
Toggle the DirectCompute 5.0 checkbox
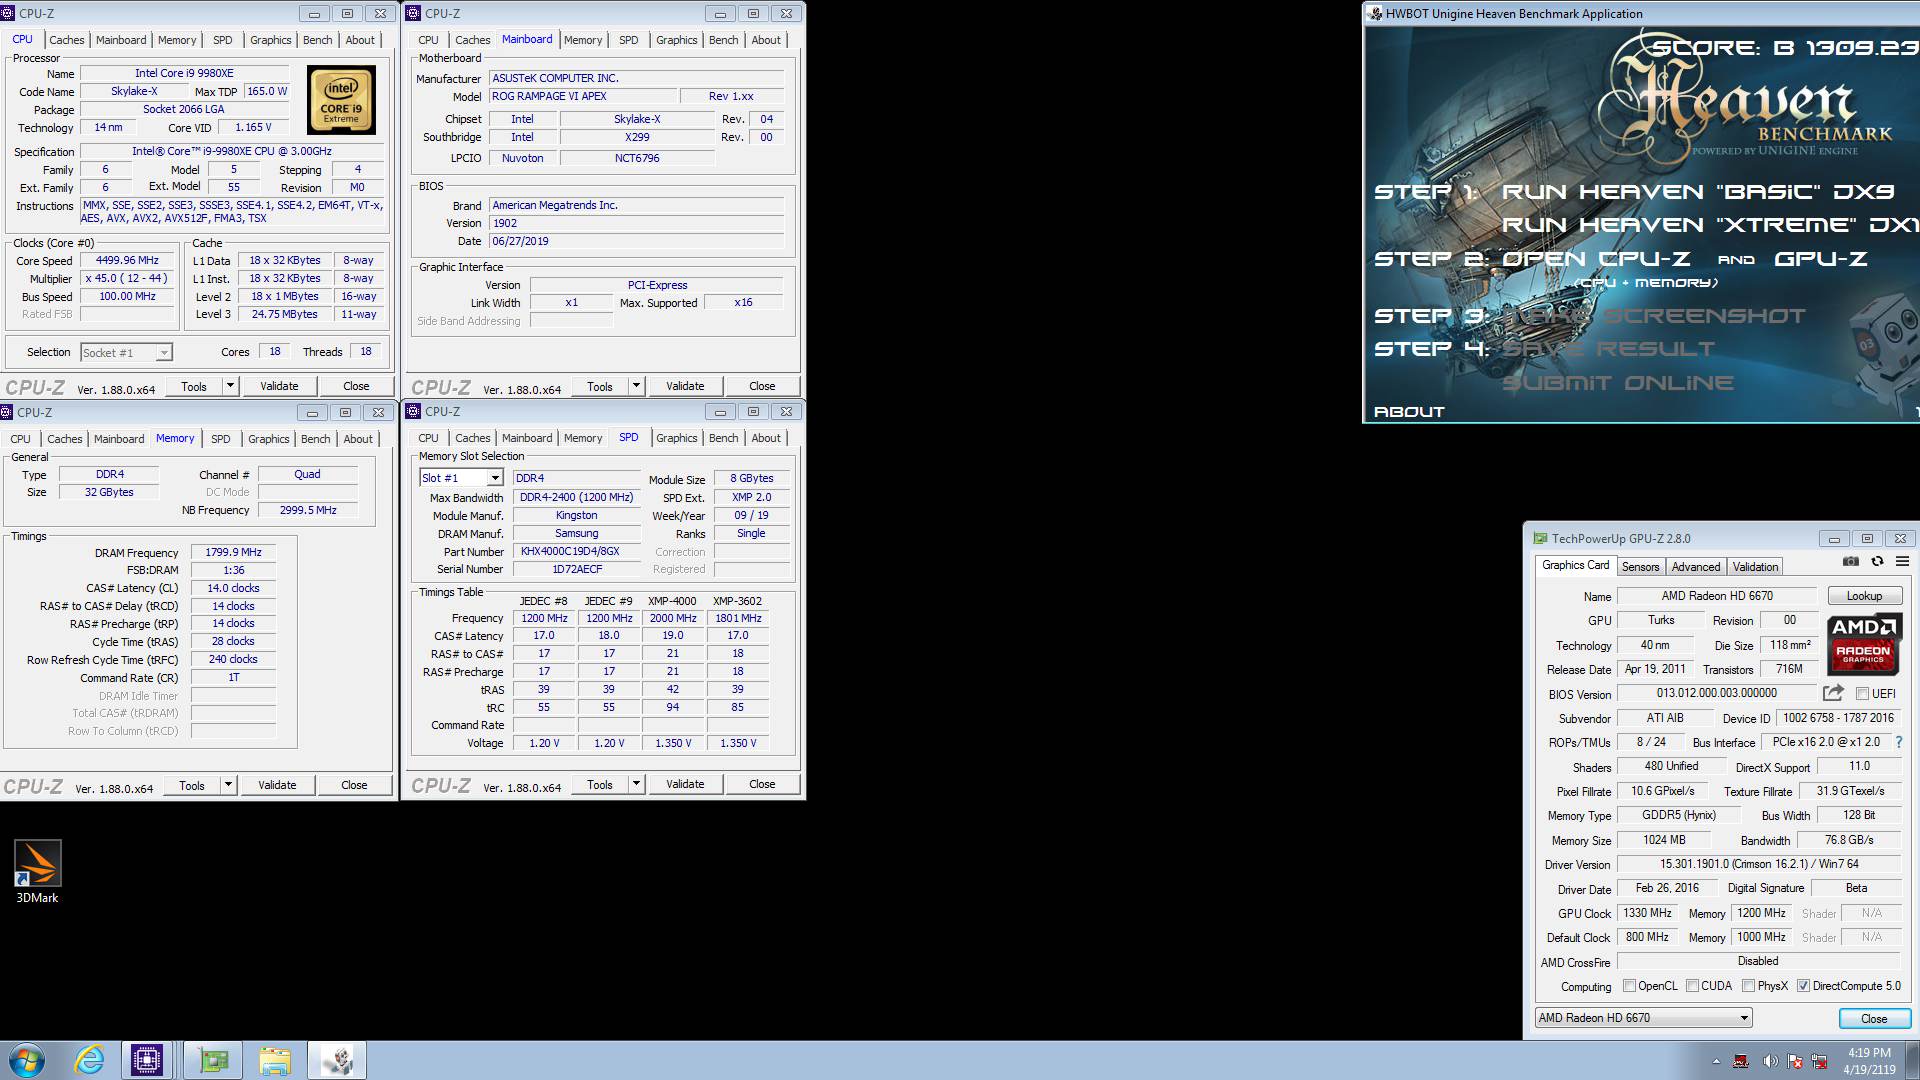pos(1803,985)
